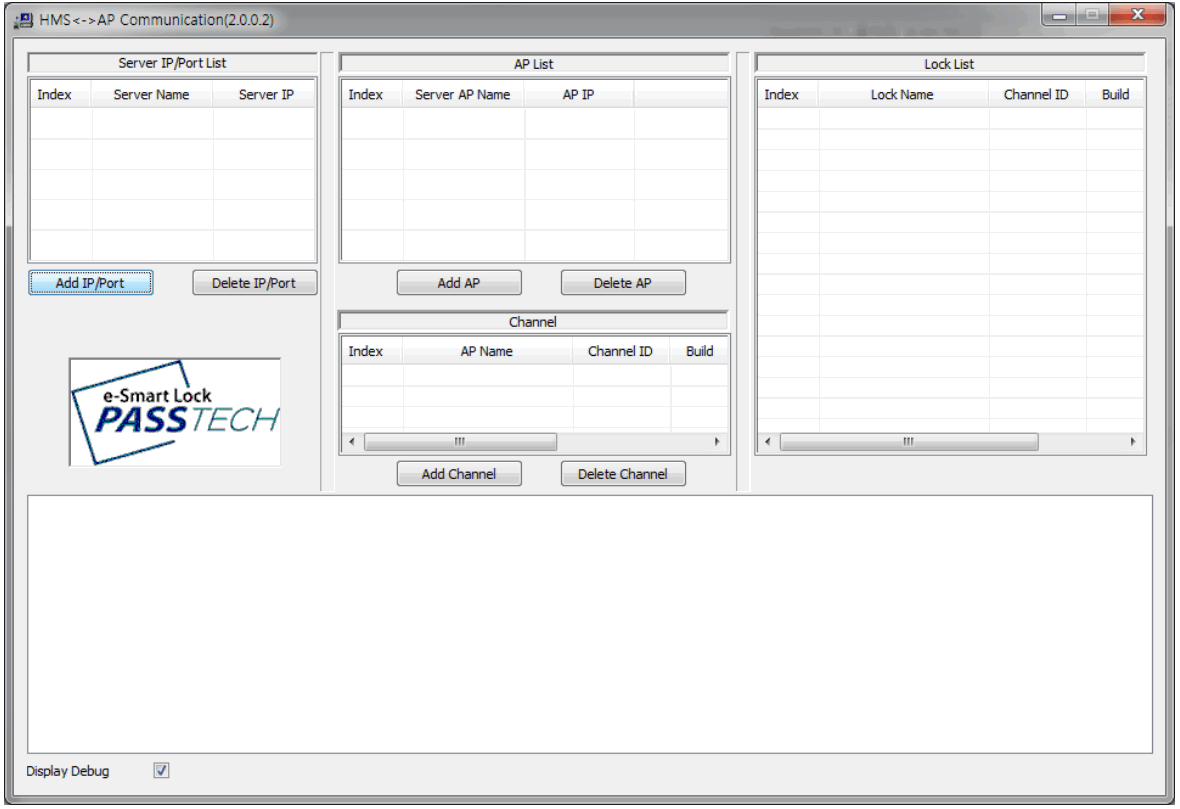Screen dimensions: 1180x809
Task: Click the Server AP Name column header
Action: (x=462, y=94)
